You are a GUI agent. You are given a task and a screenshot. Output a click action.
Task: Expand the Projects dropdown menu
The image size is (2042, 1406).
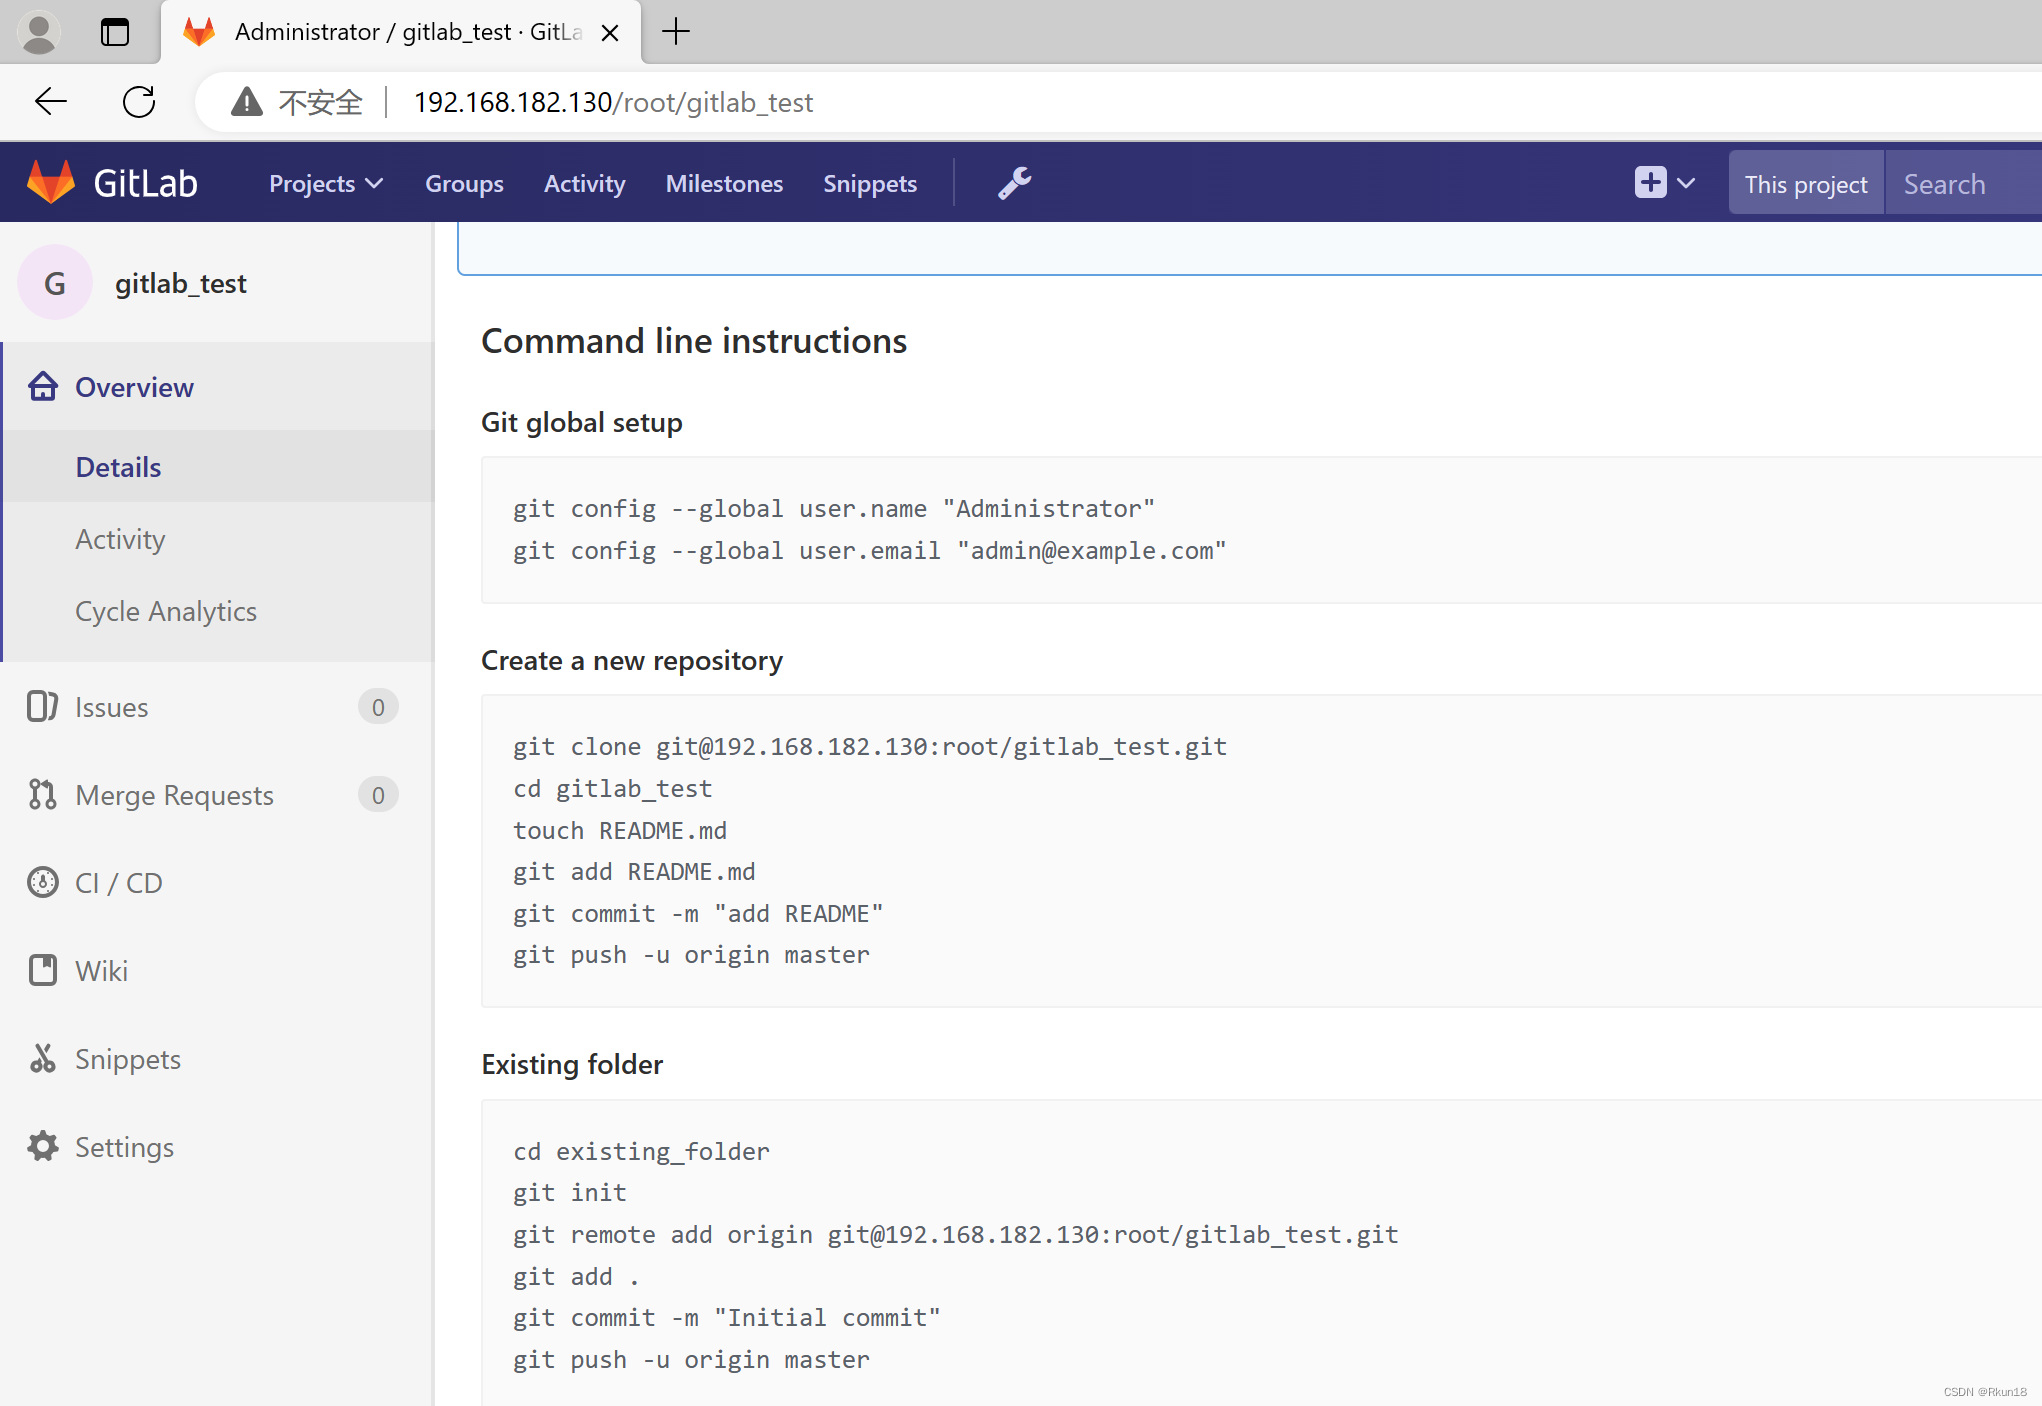[x=326, y=183]
